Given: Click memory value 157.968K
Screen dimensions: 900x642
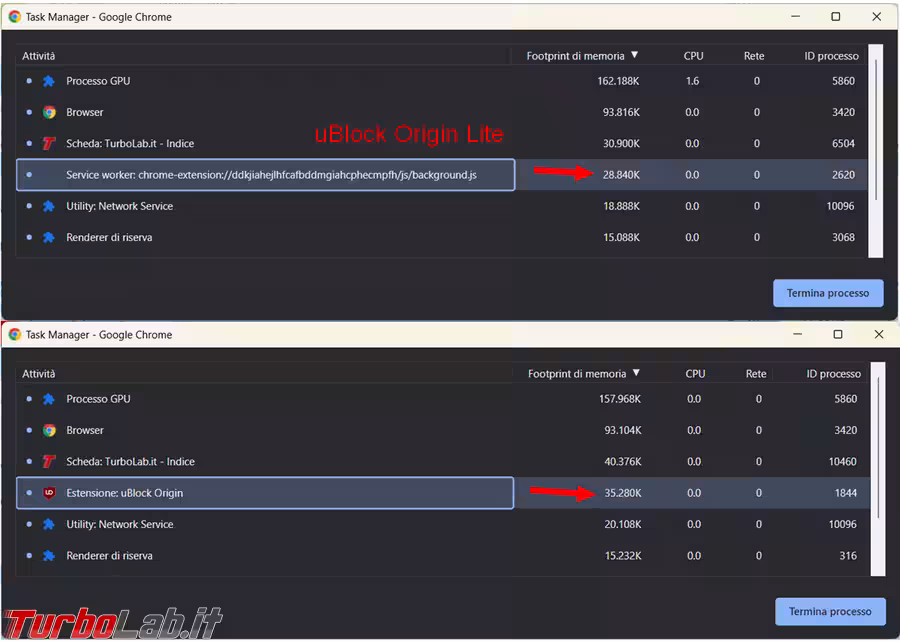Looking at the screenshot, I should (620, 399).
